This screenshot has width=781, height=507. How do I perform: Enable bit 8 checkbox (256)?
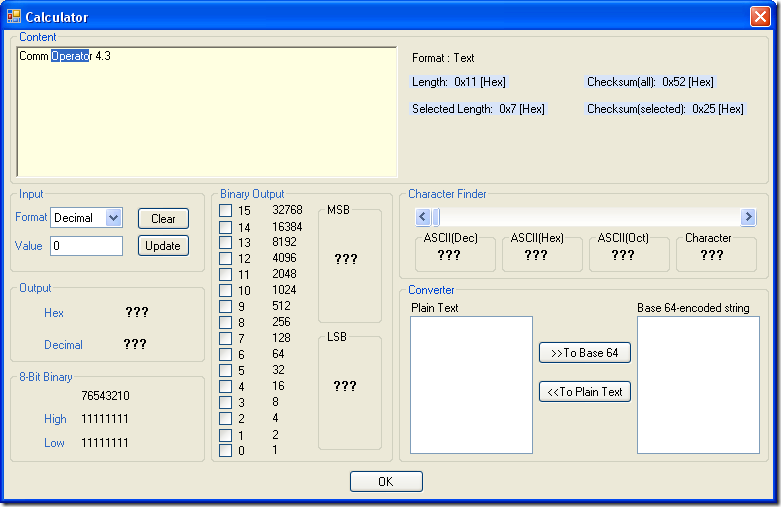coord(226,322)
